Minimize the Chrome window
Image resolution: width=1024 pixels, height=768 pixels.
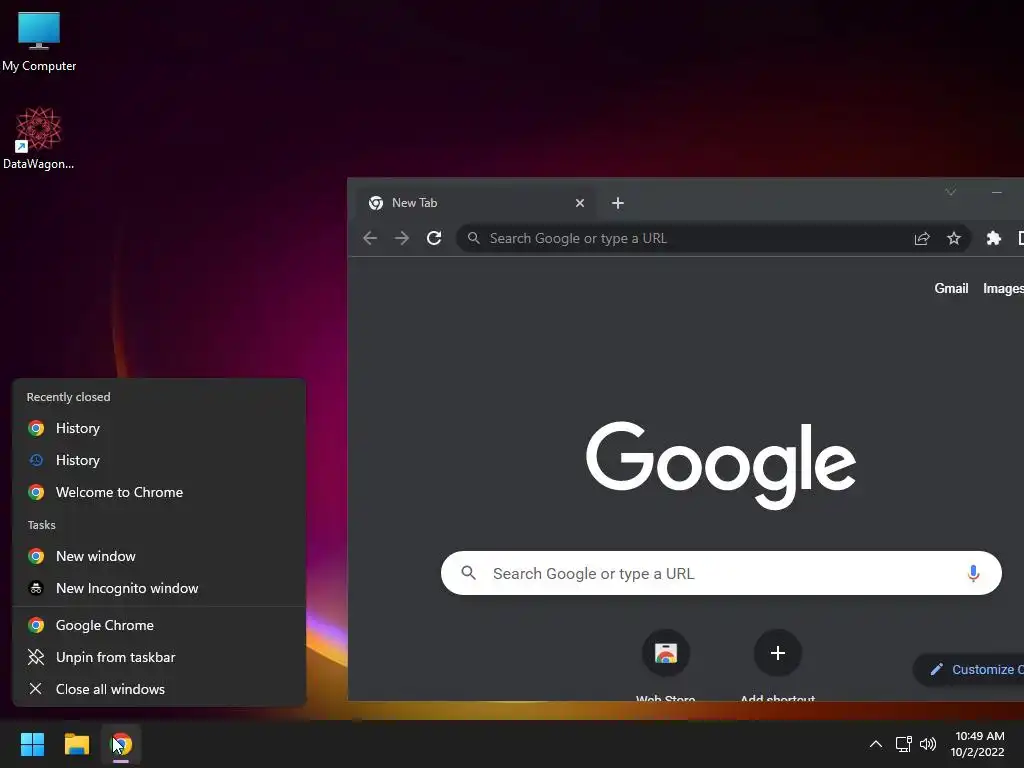[x=997, y=192]
